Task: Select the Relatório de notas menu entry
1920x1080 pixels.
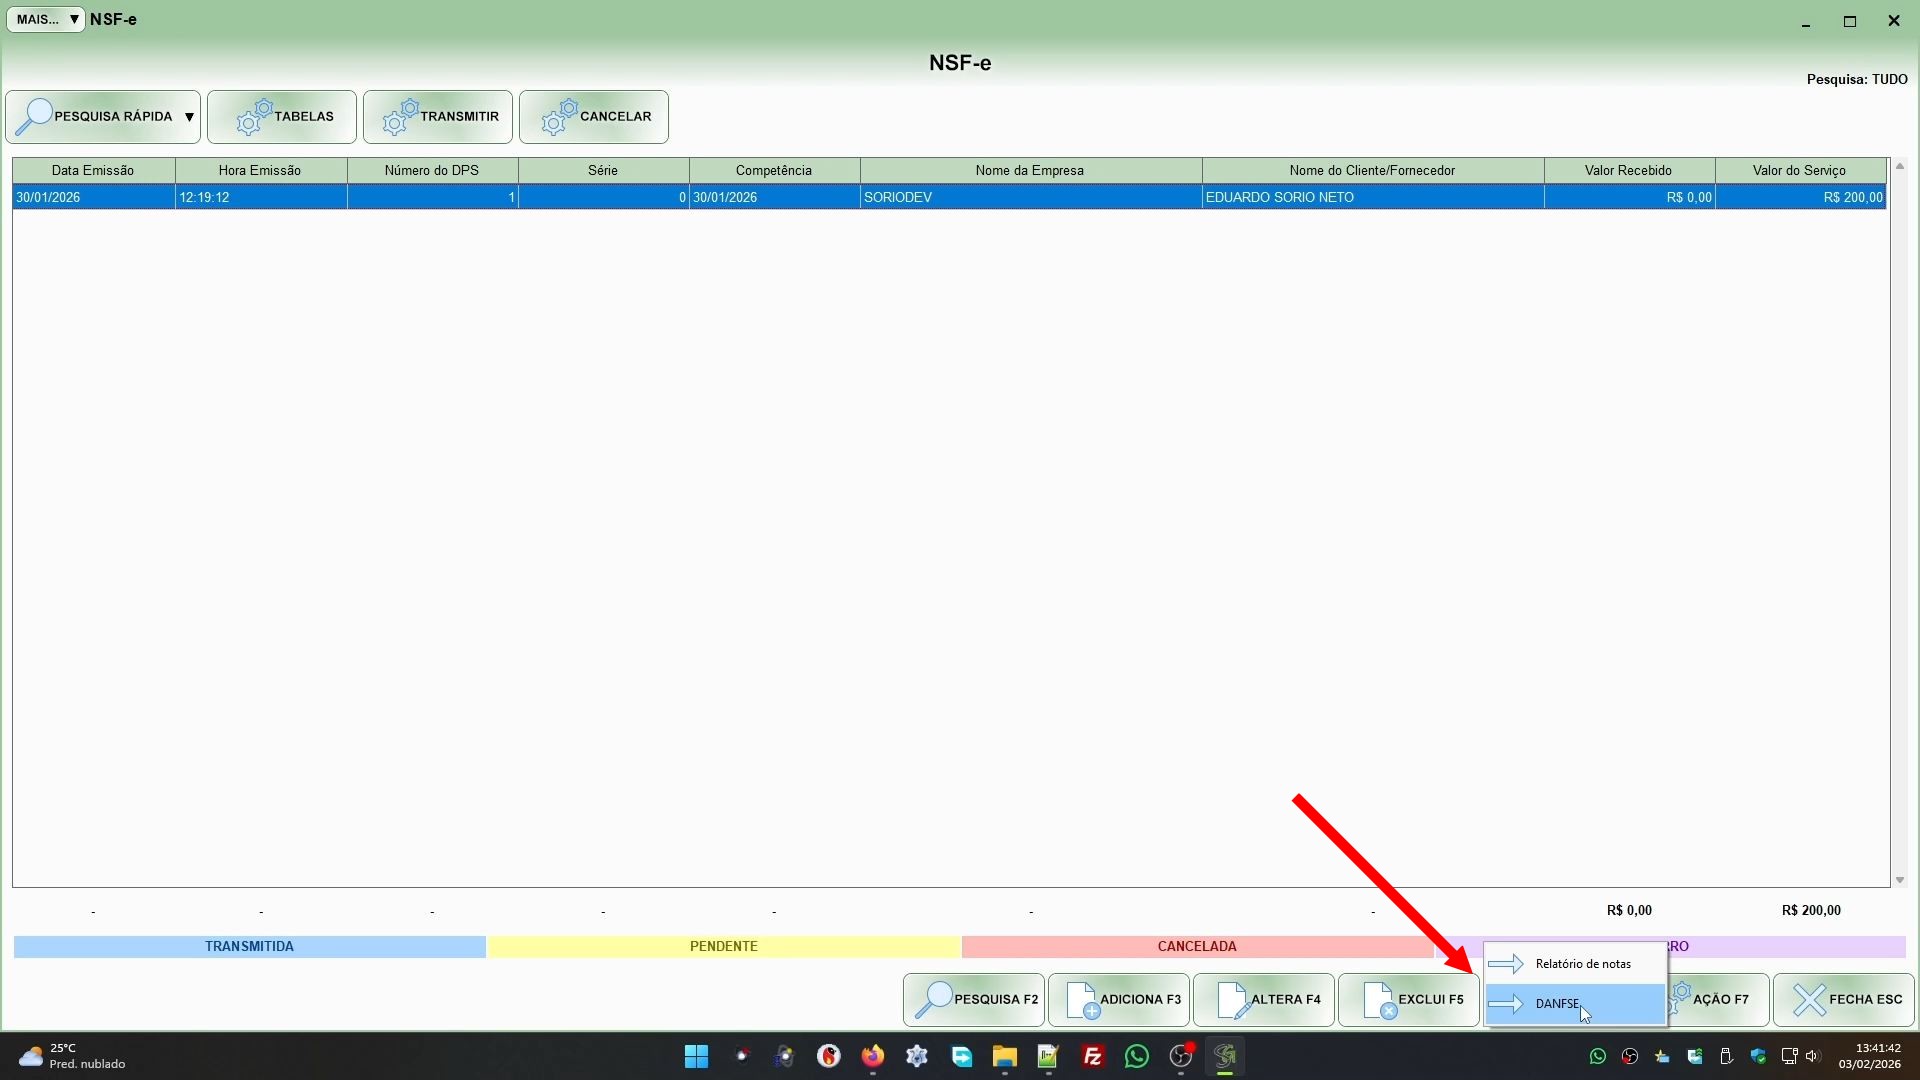Action: tap(1582, 964)
